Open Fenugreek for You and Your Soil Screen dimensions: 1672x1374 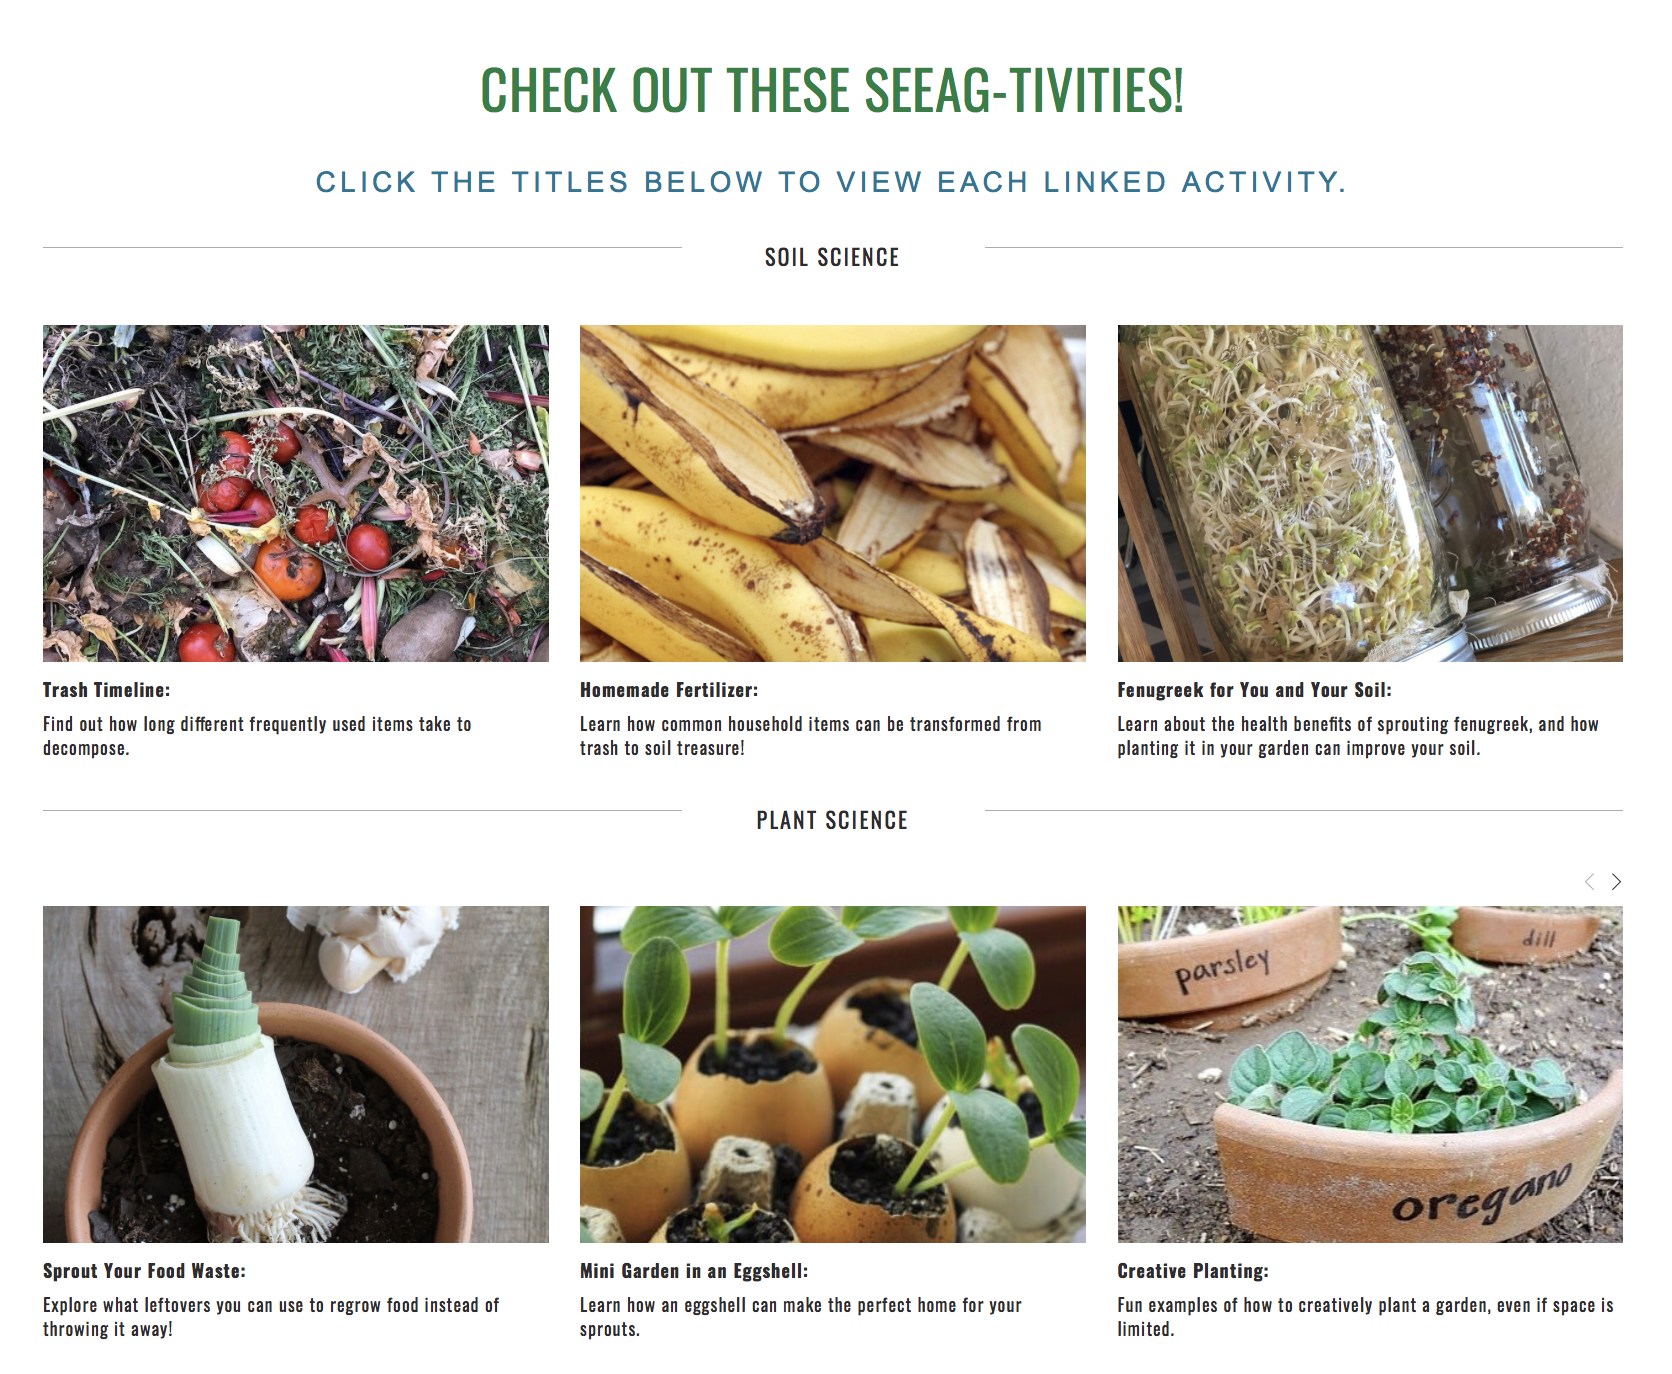(1254, 690)
